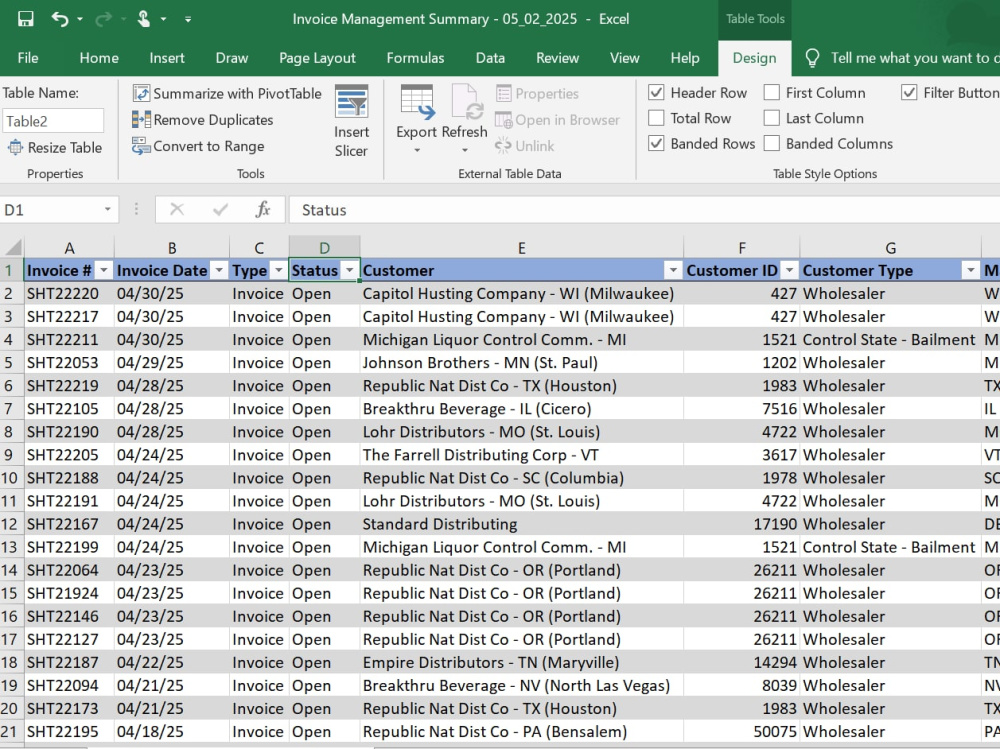
Task: Enable the Total Row checkbox
Action: pyautogui.click(x=656, y=118)
